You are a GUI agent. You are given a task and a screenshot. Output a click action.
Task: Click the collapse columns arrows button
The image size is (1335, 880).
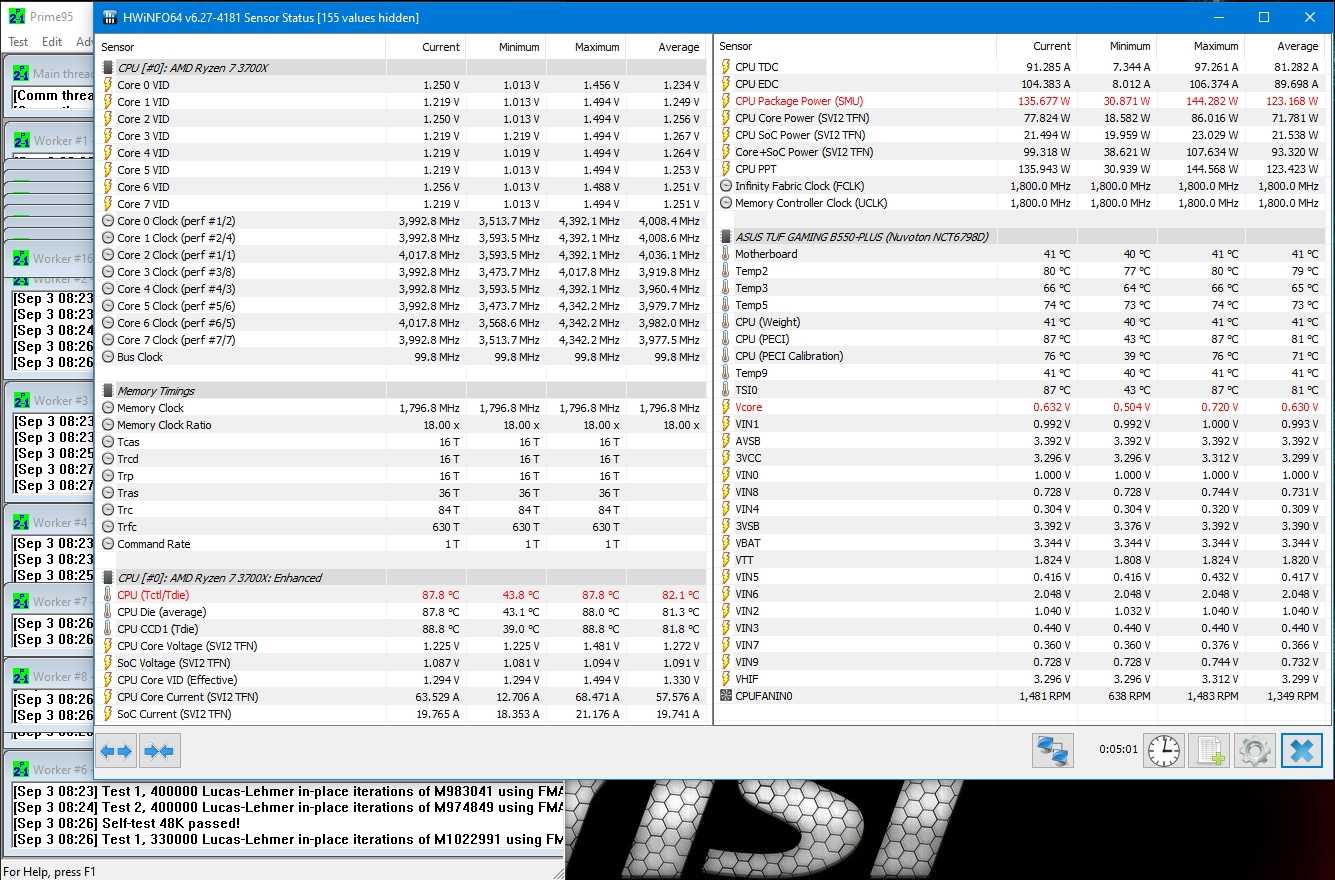point(158,751)
